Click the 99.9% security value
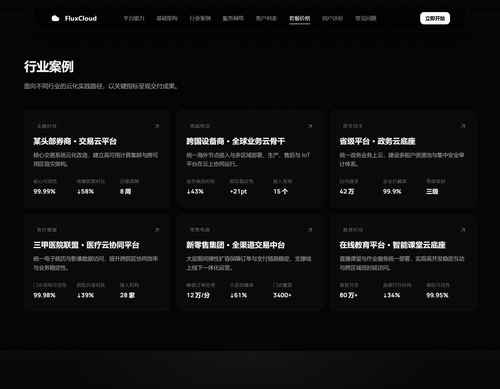This screenshot has height=389, width=500. [x=392, y=191]
